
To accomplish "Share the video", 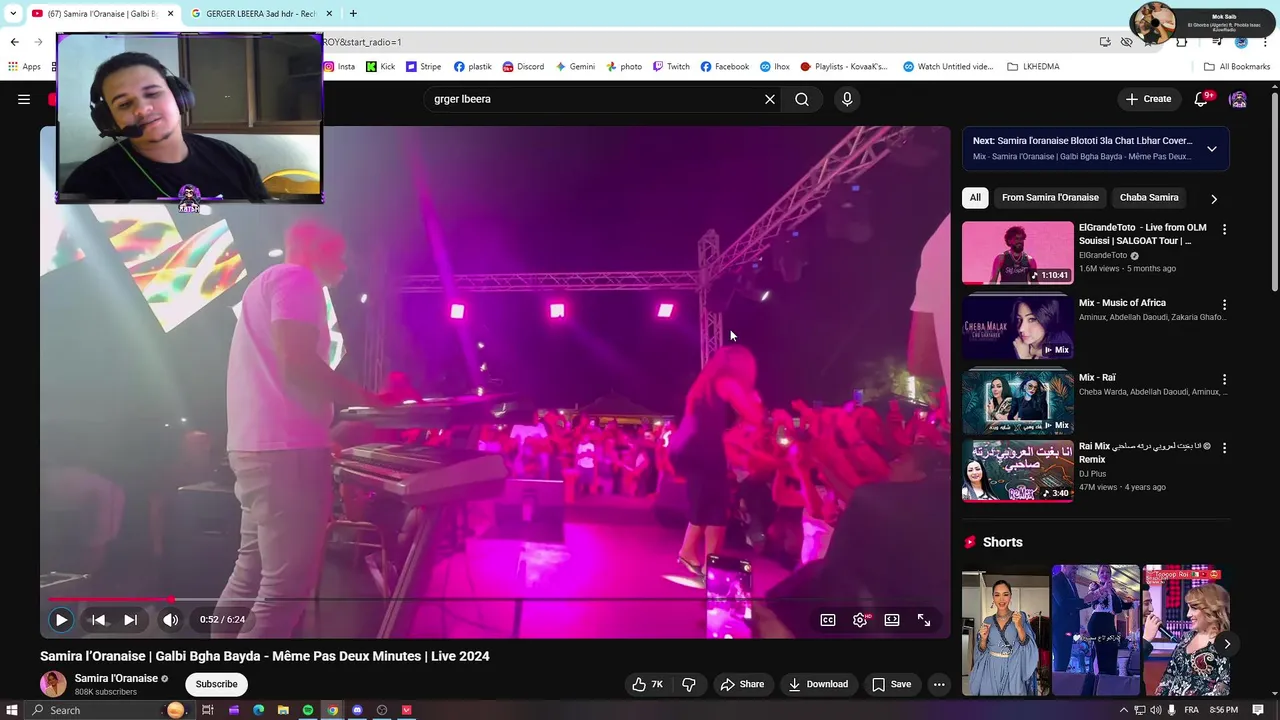I will 742,684.
